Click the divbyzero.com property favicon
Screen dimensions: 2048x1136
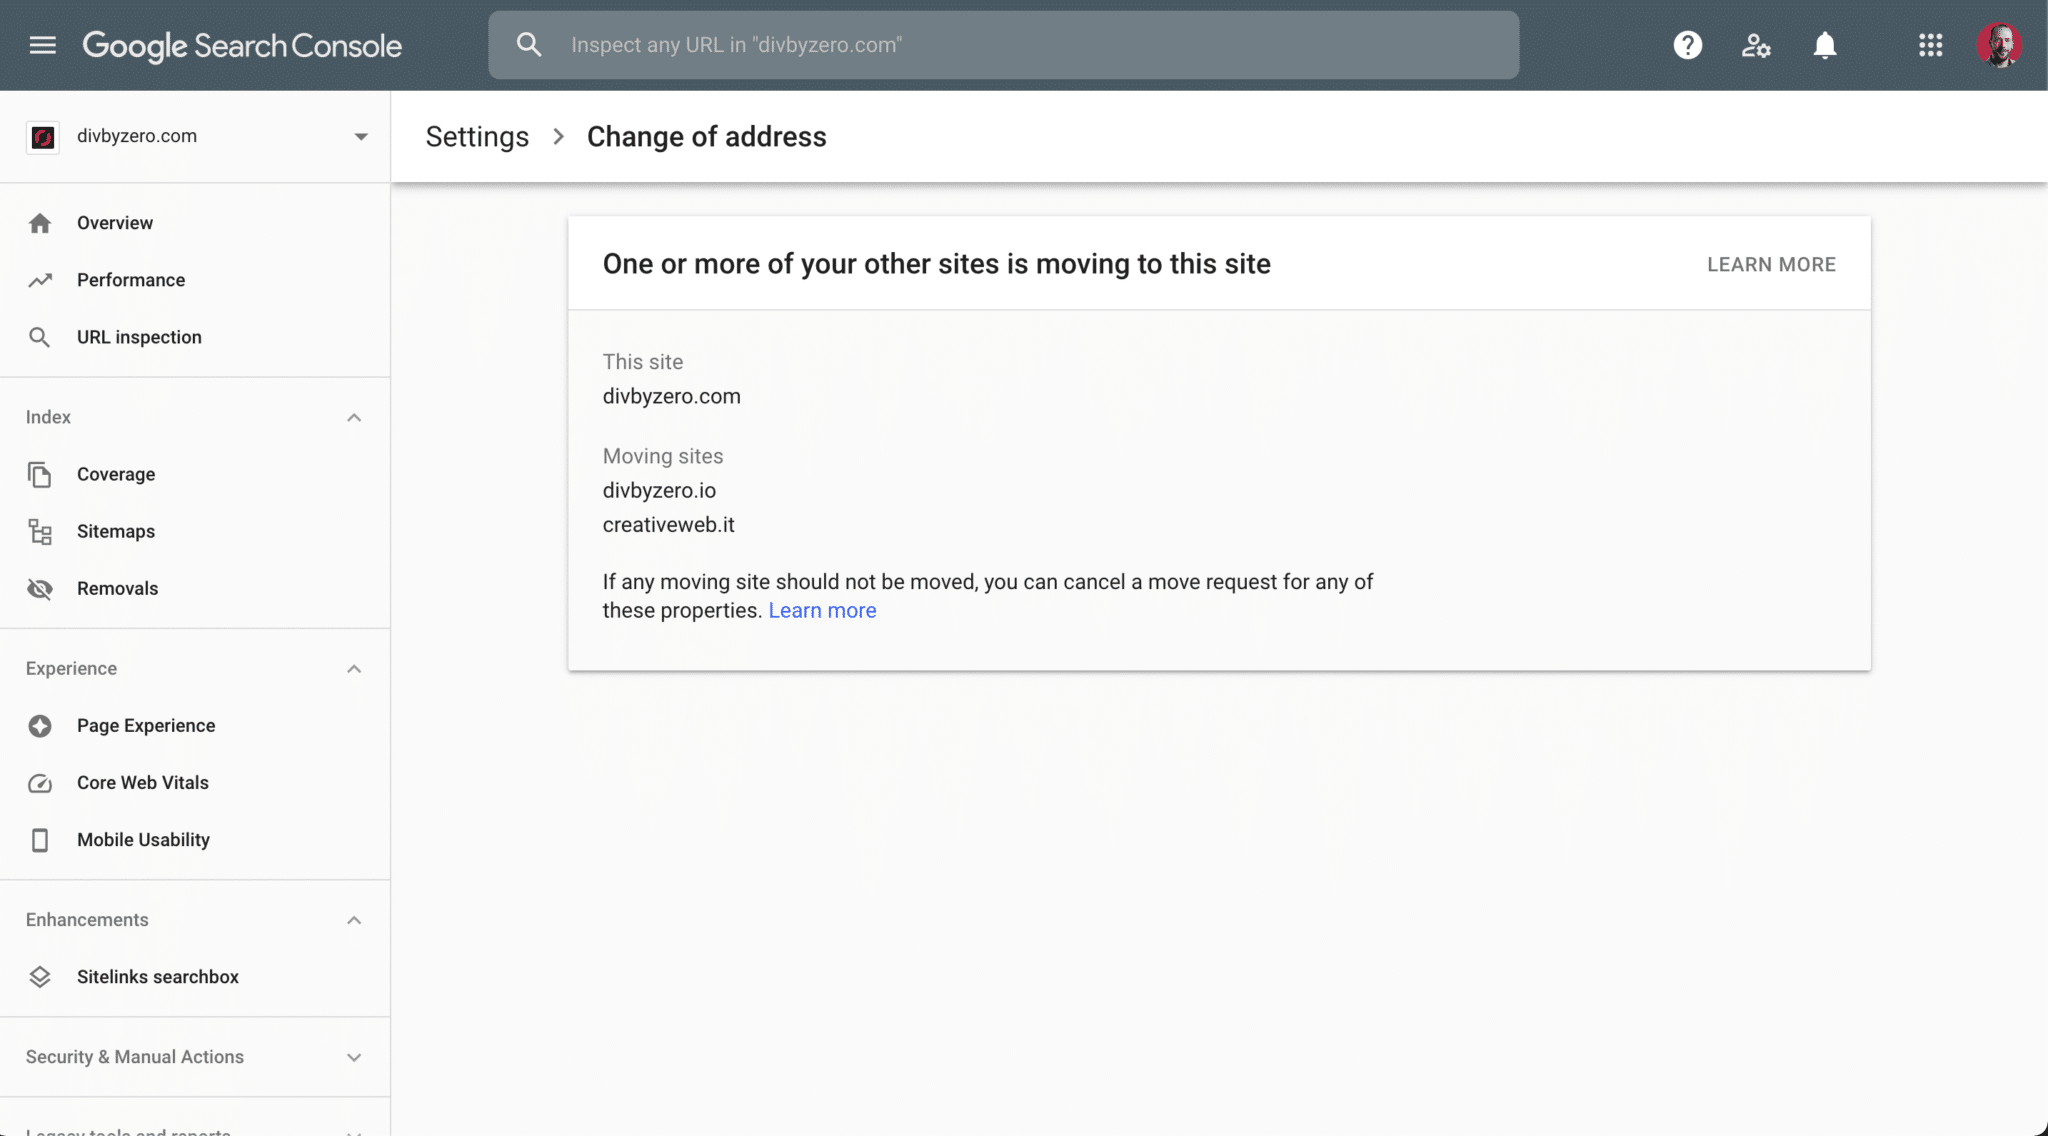pos(42,137)
